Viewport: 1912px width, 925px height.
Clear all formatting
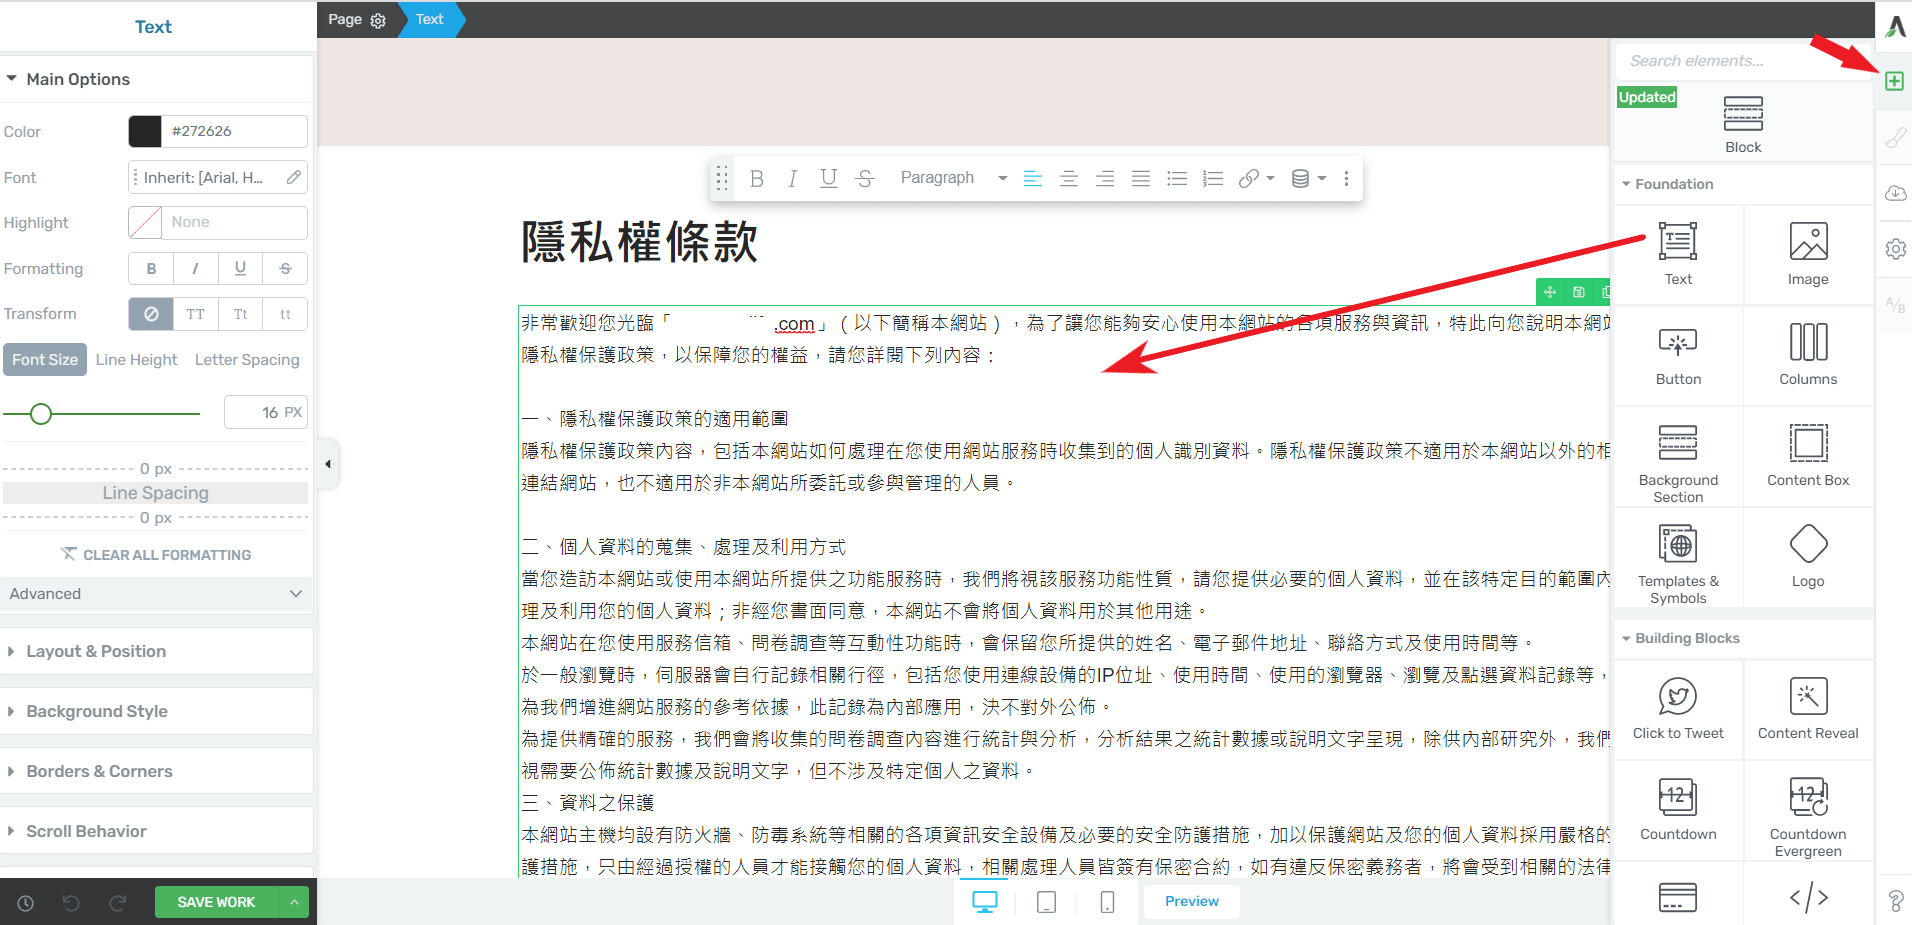click(x=156, y=554)
